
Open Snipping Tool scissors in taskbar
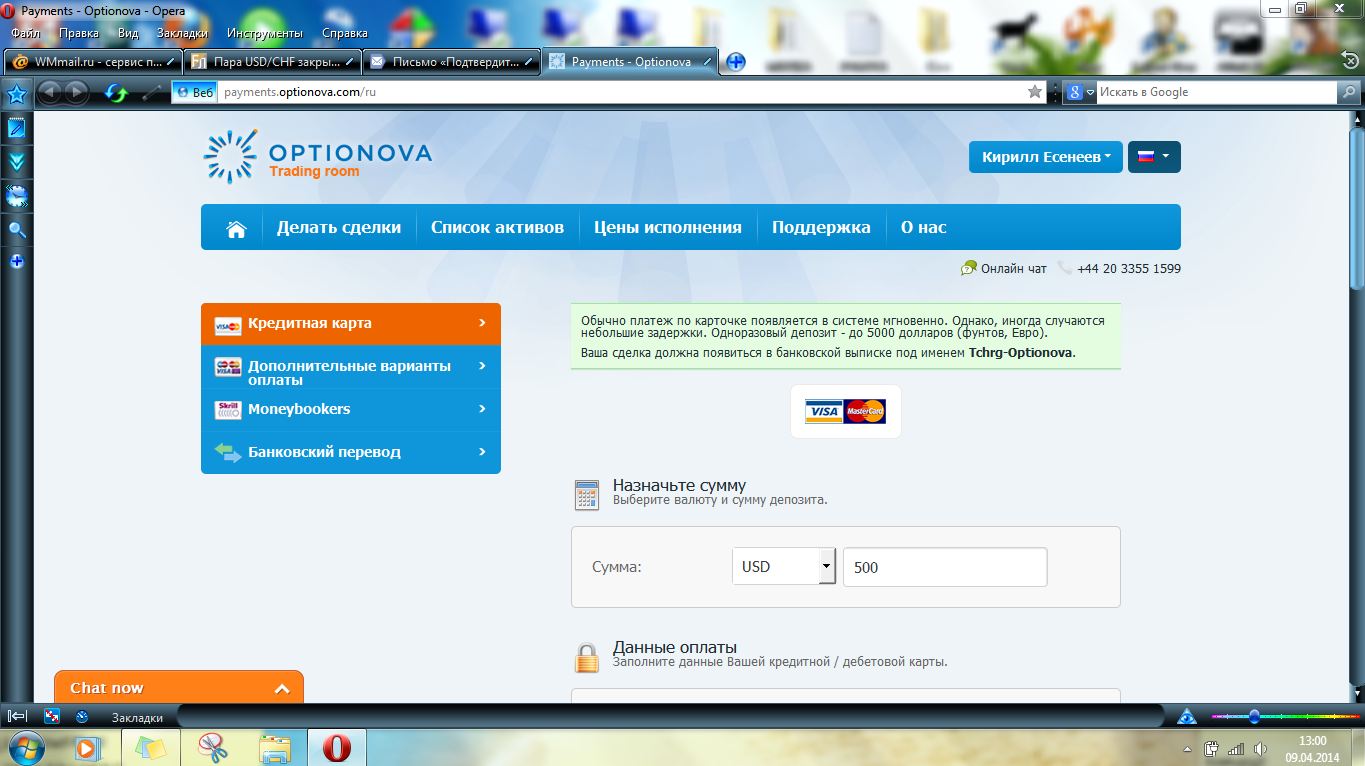coord(212,747)
